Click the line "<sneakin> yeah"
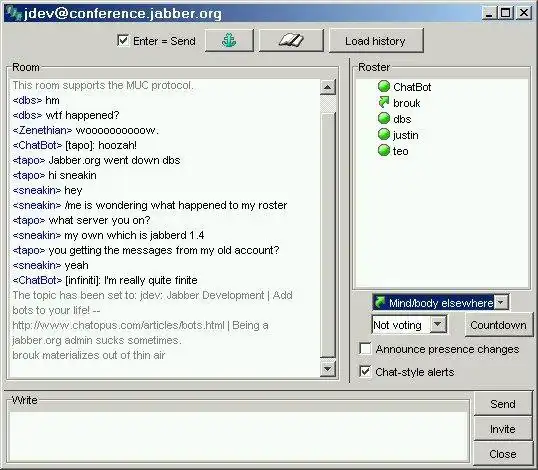Image resolution: width=538 pixels, height=470 pixels. 50,265
